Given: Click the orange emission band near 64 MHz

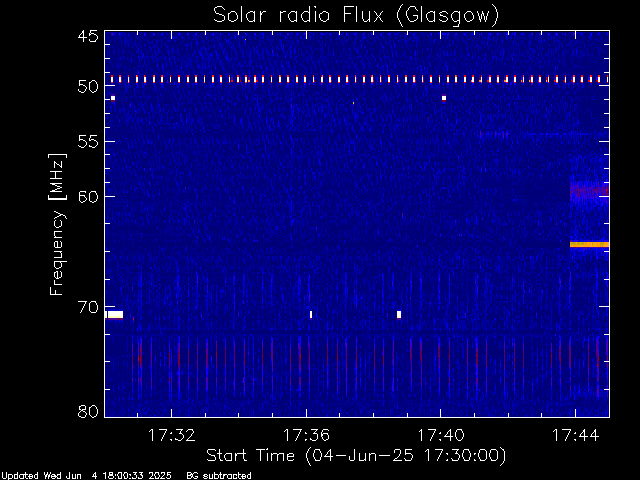Looking at the screenshot, I should [x=589, y=244].
